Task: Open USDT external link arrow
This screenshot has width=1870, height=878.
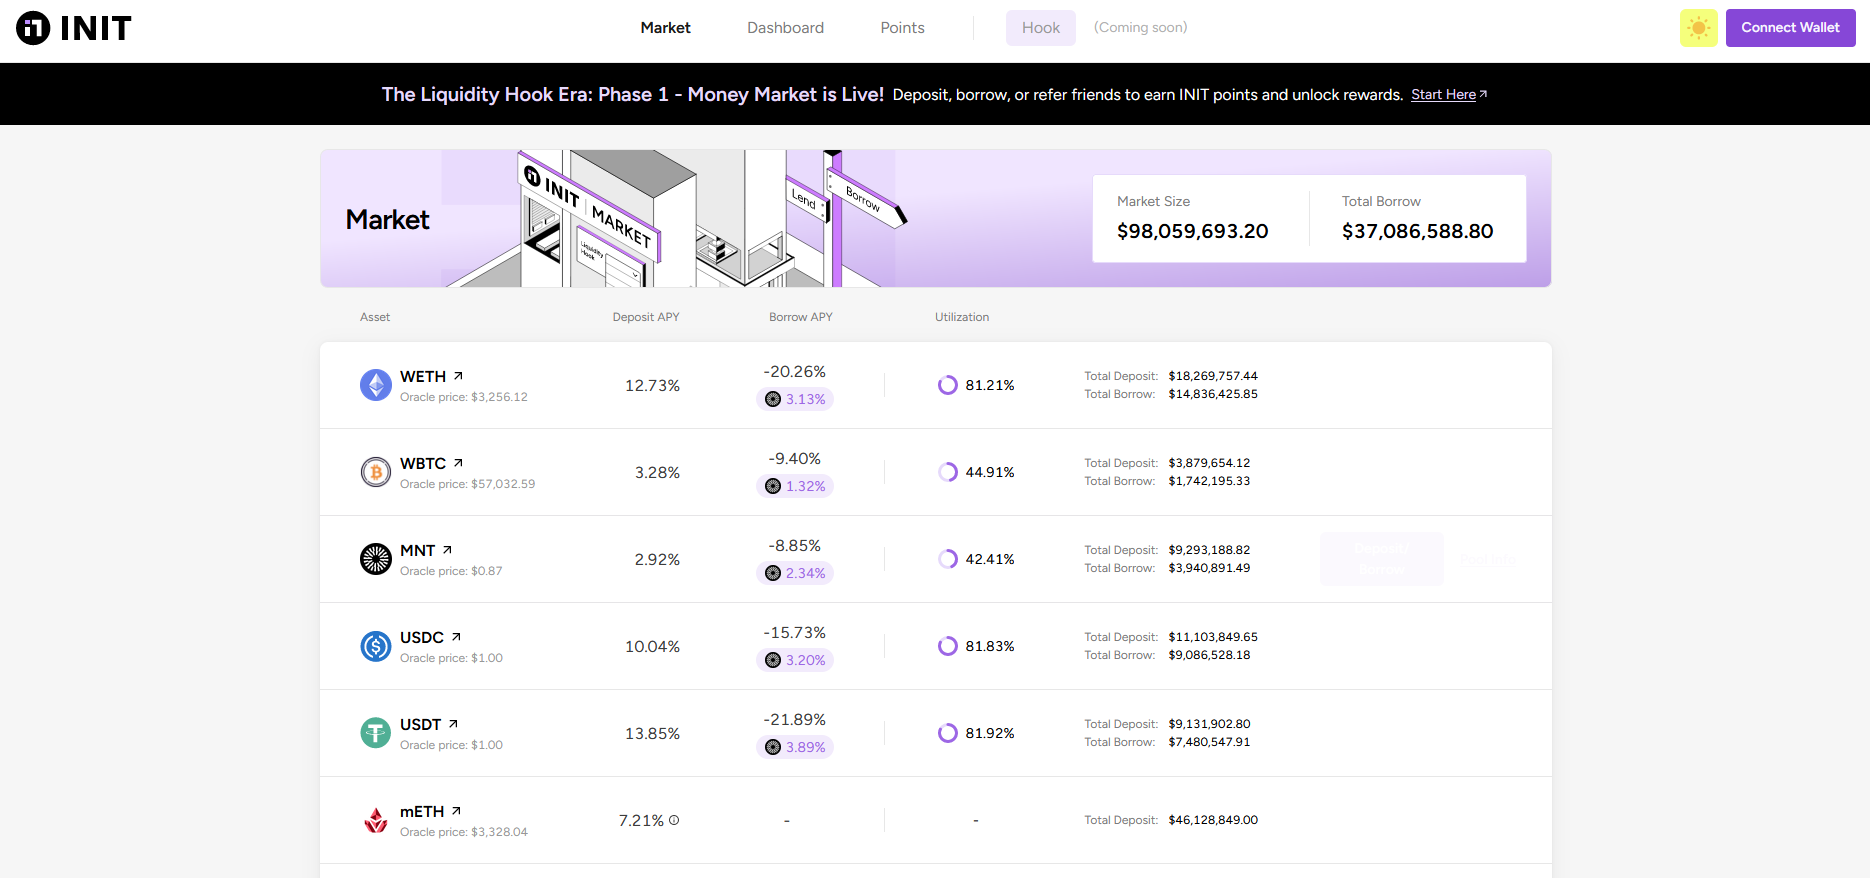Action: click(x=453, y=724)
